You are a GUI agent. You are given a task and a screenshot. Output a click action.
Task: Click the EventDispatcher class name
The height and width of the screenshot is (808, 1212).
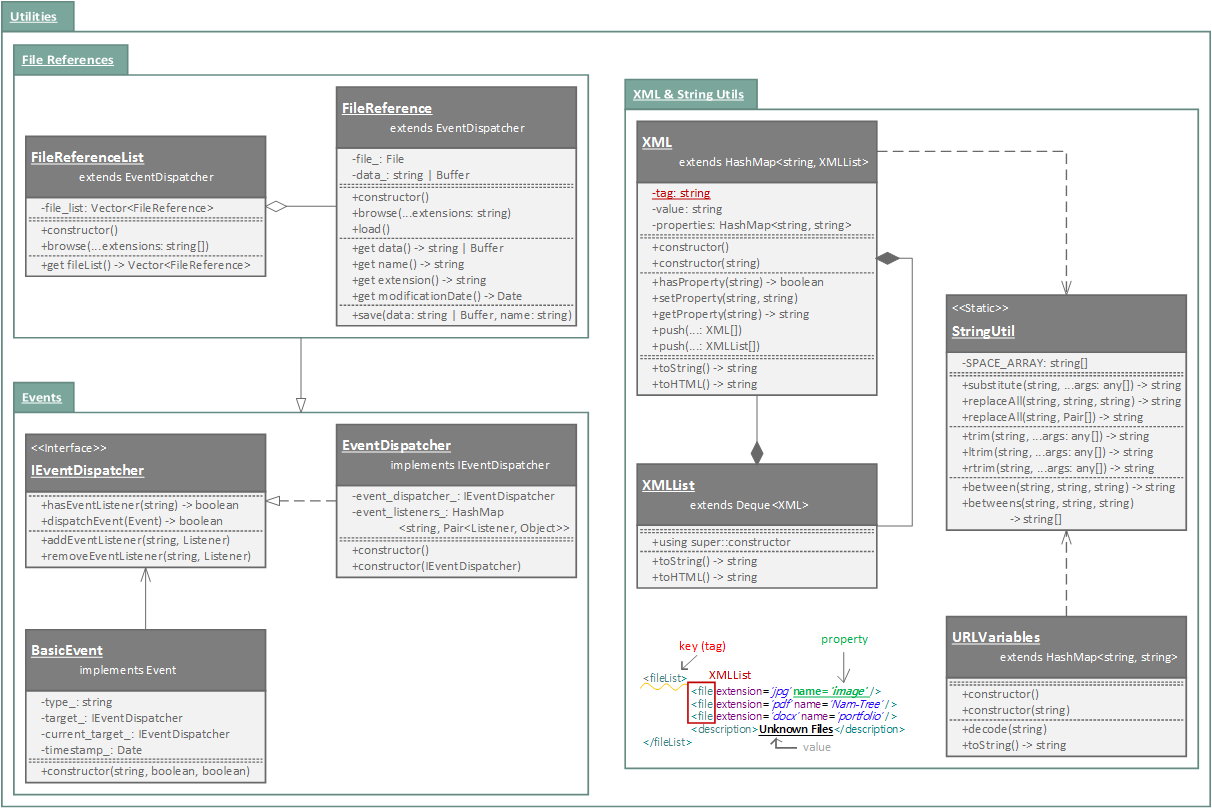(396, 445)
